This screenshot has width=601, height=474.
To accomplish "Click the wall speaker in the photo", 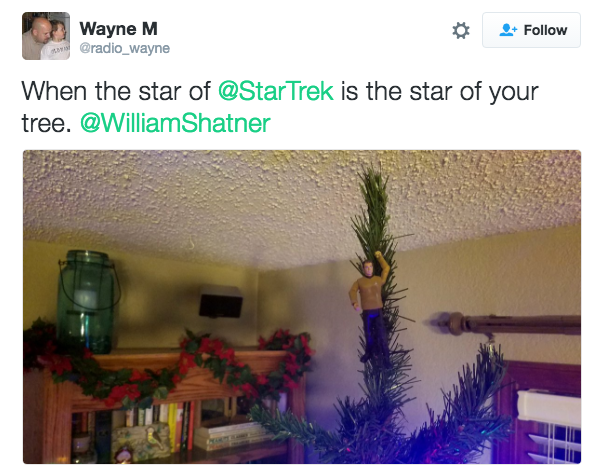I will coord(220,301).
